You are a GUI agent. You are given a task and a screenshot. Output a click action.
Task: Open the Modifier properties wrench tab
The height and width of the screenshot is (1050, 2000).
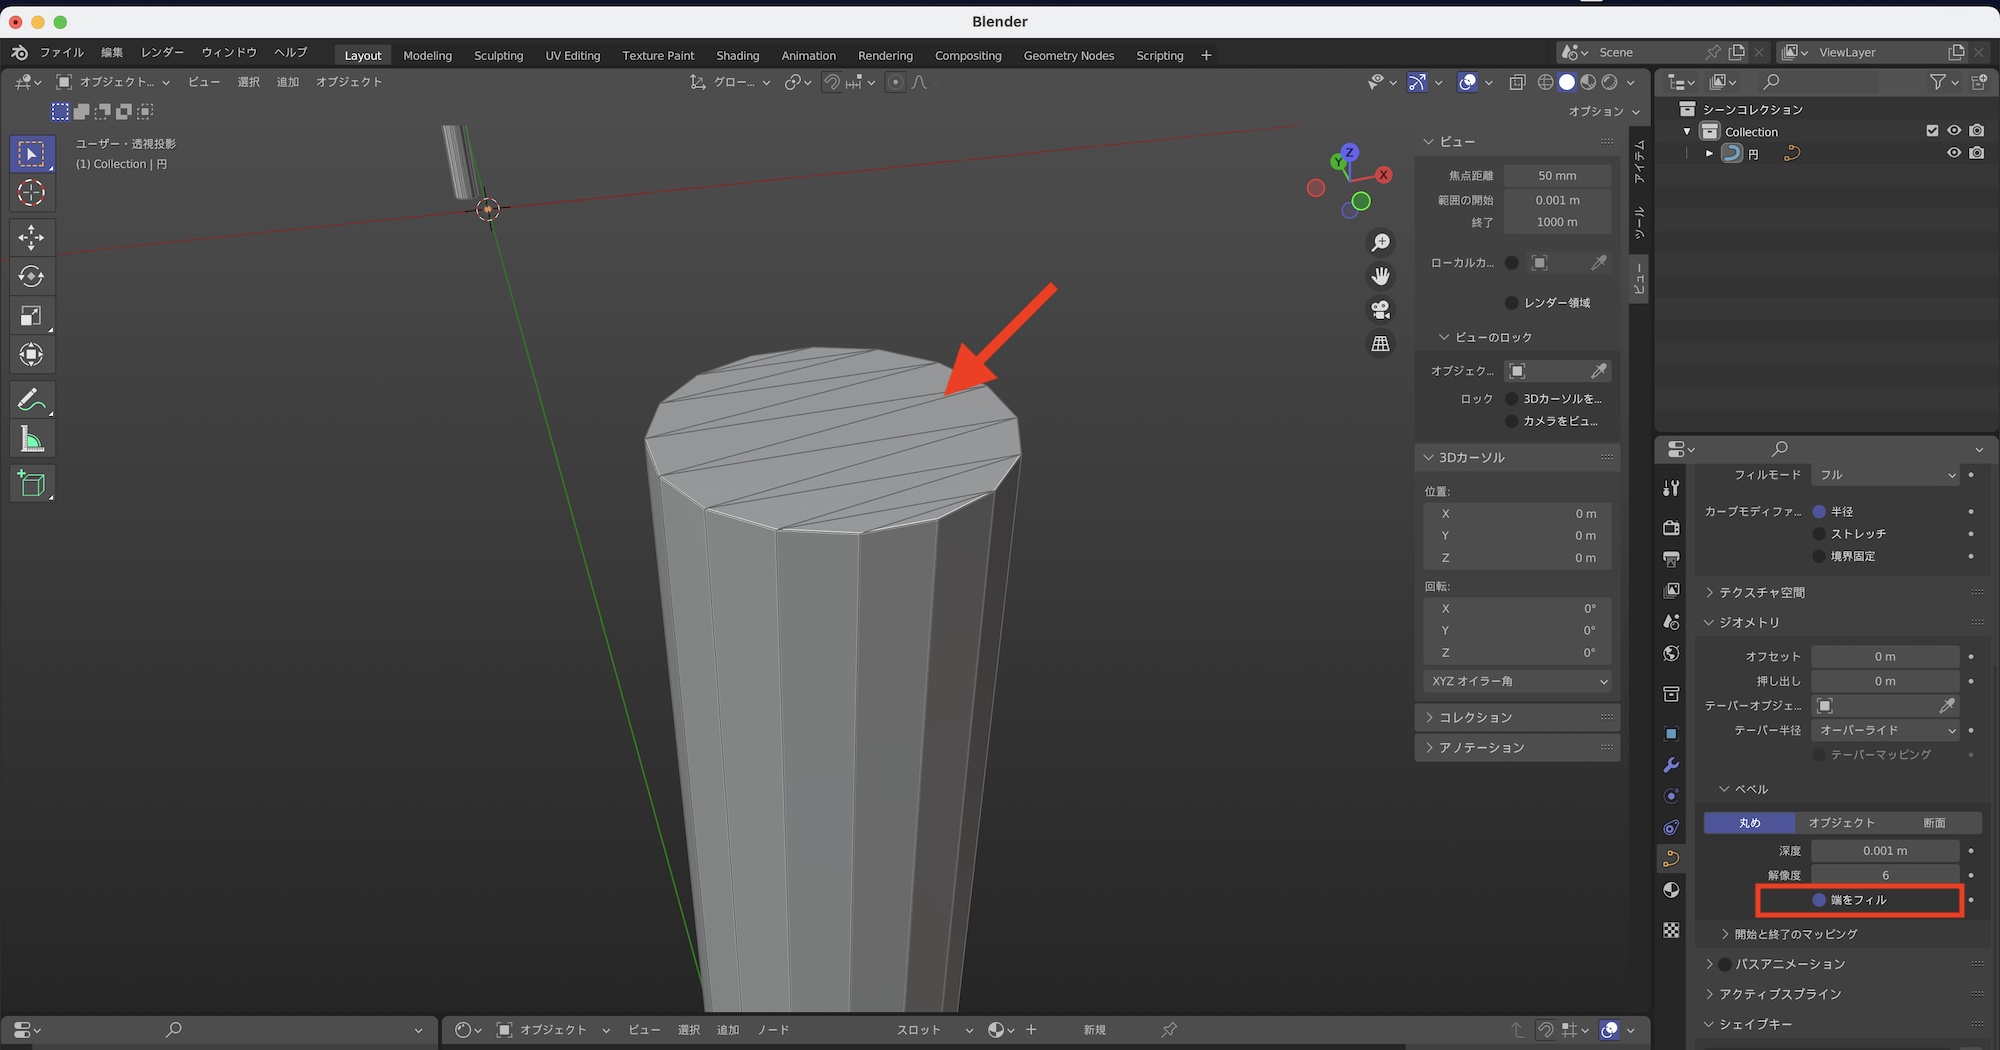click(x=1671, y=765)
